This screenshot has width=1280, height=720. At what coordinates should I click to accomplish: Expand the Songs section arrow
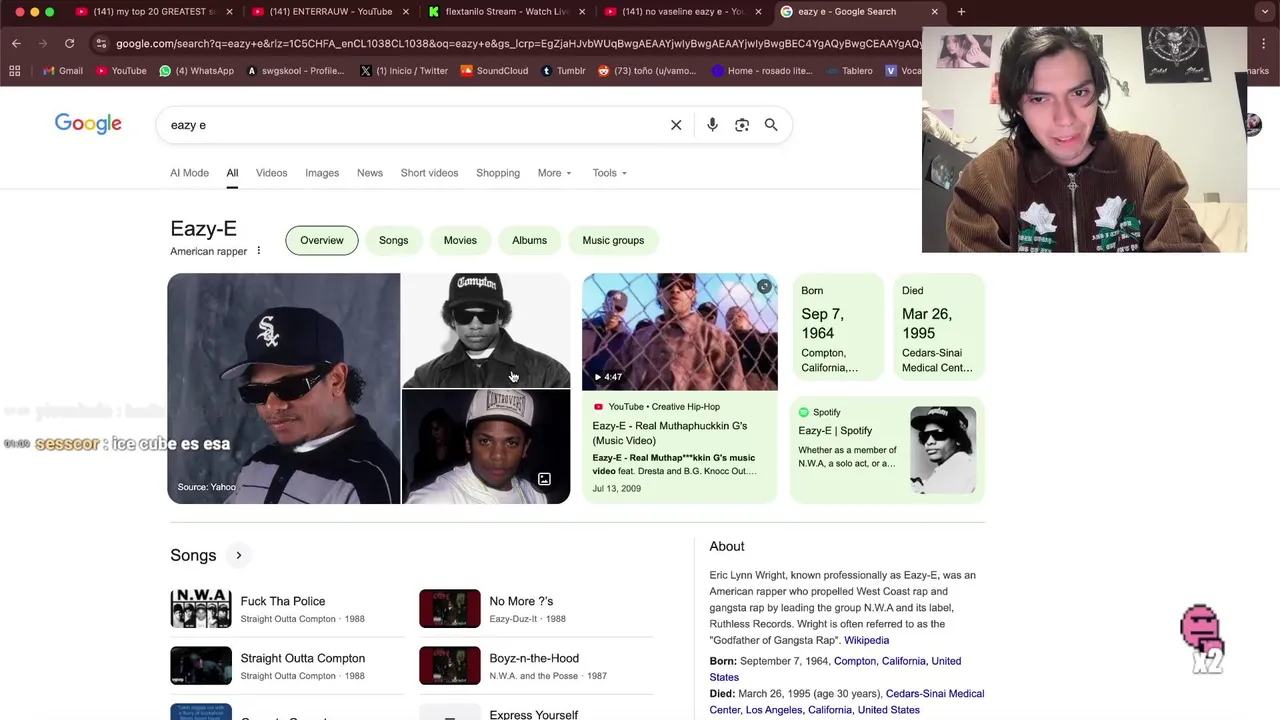click(238, 555)
